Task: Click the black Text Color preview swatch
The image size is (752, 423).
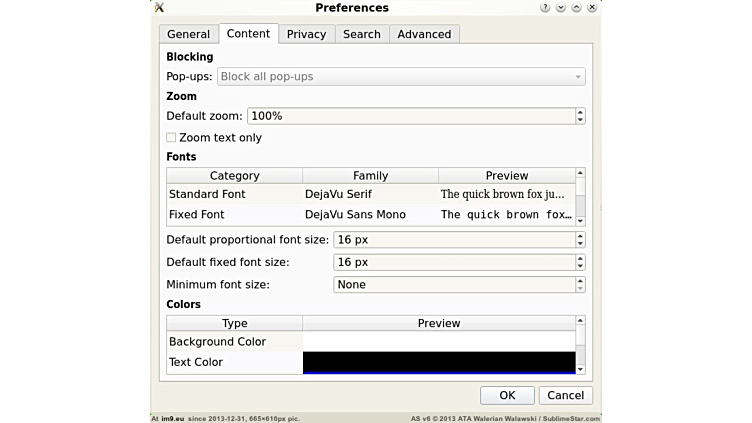Action: point(438,362)
